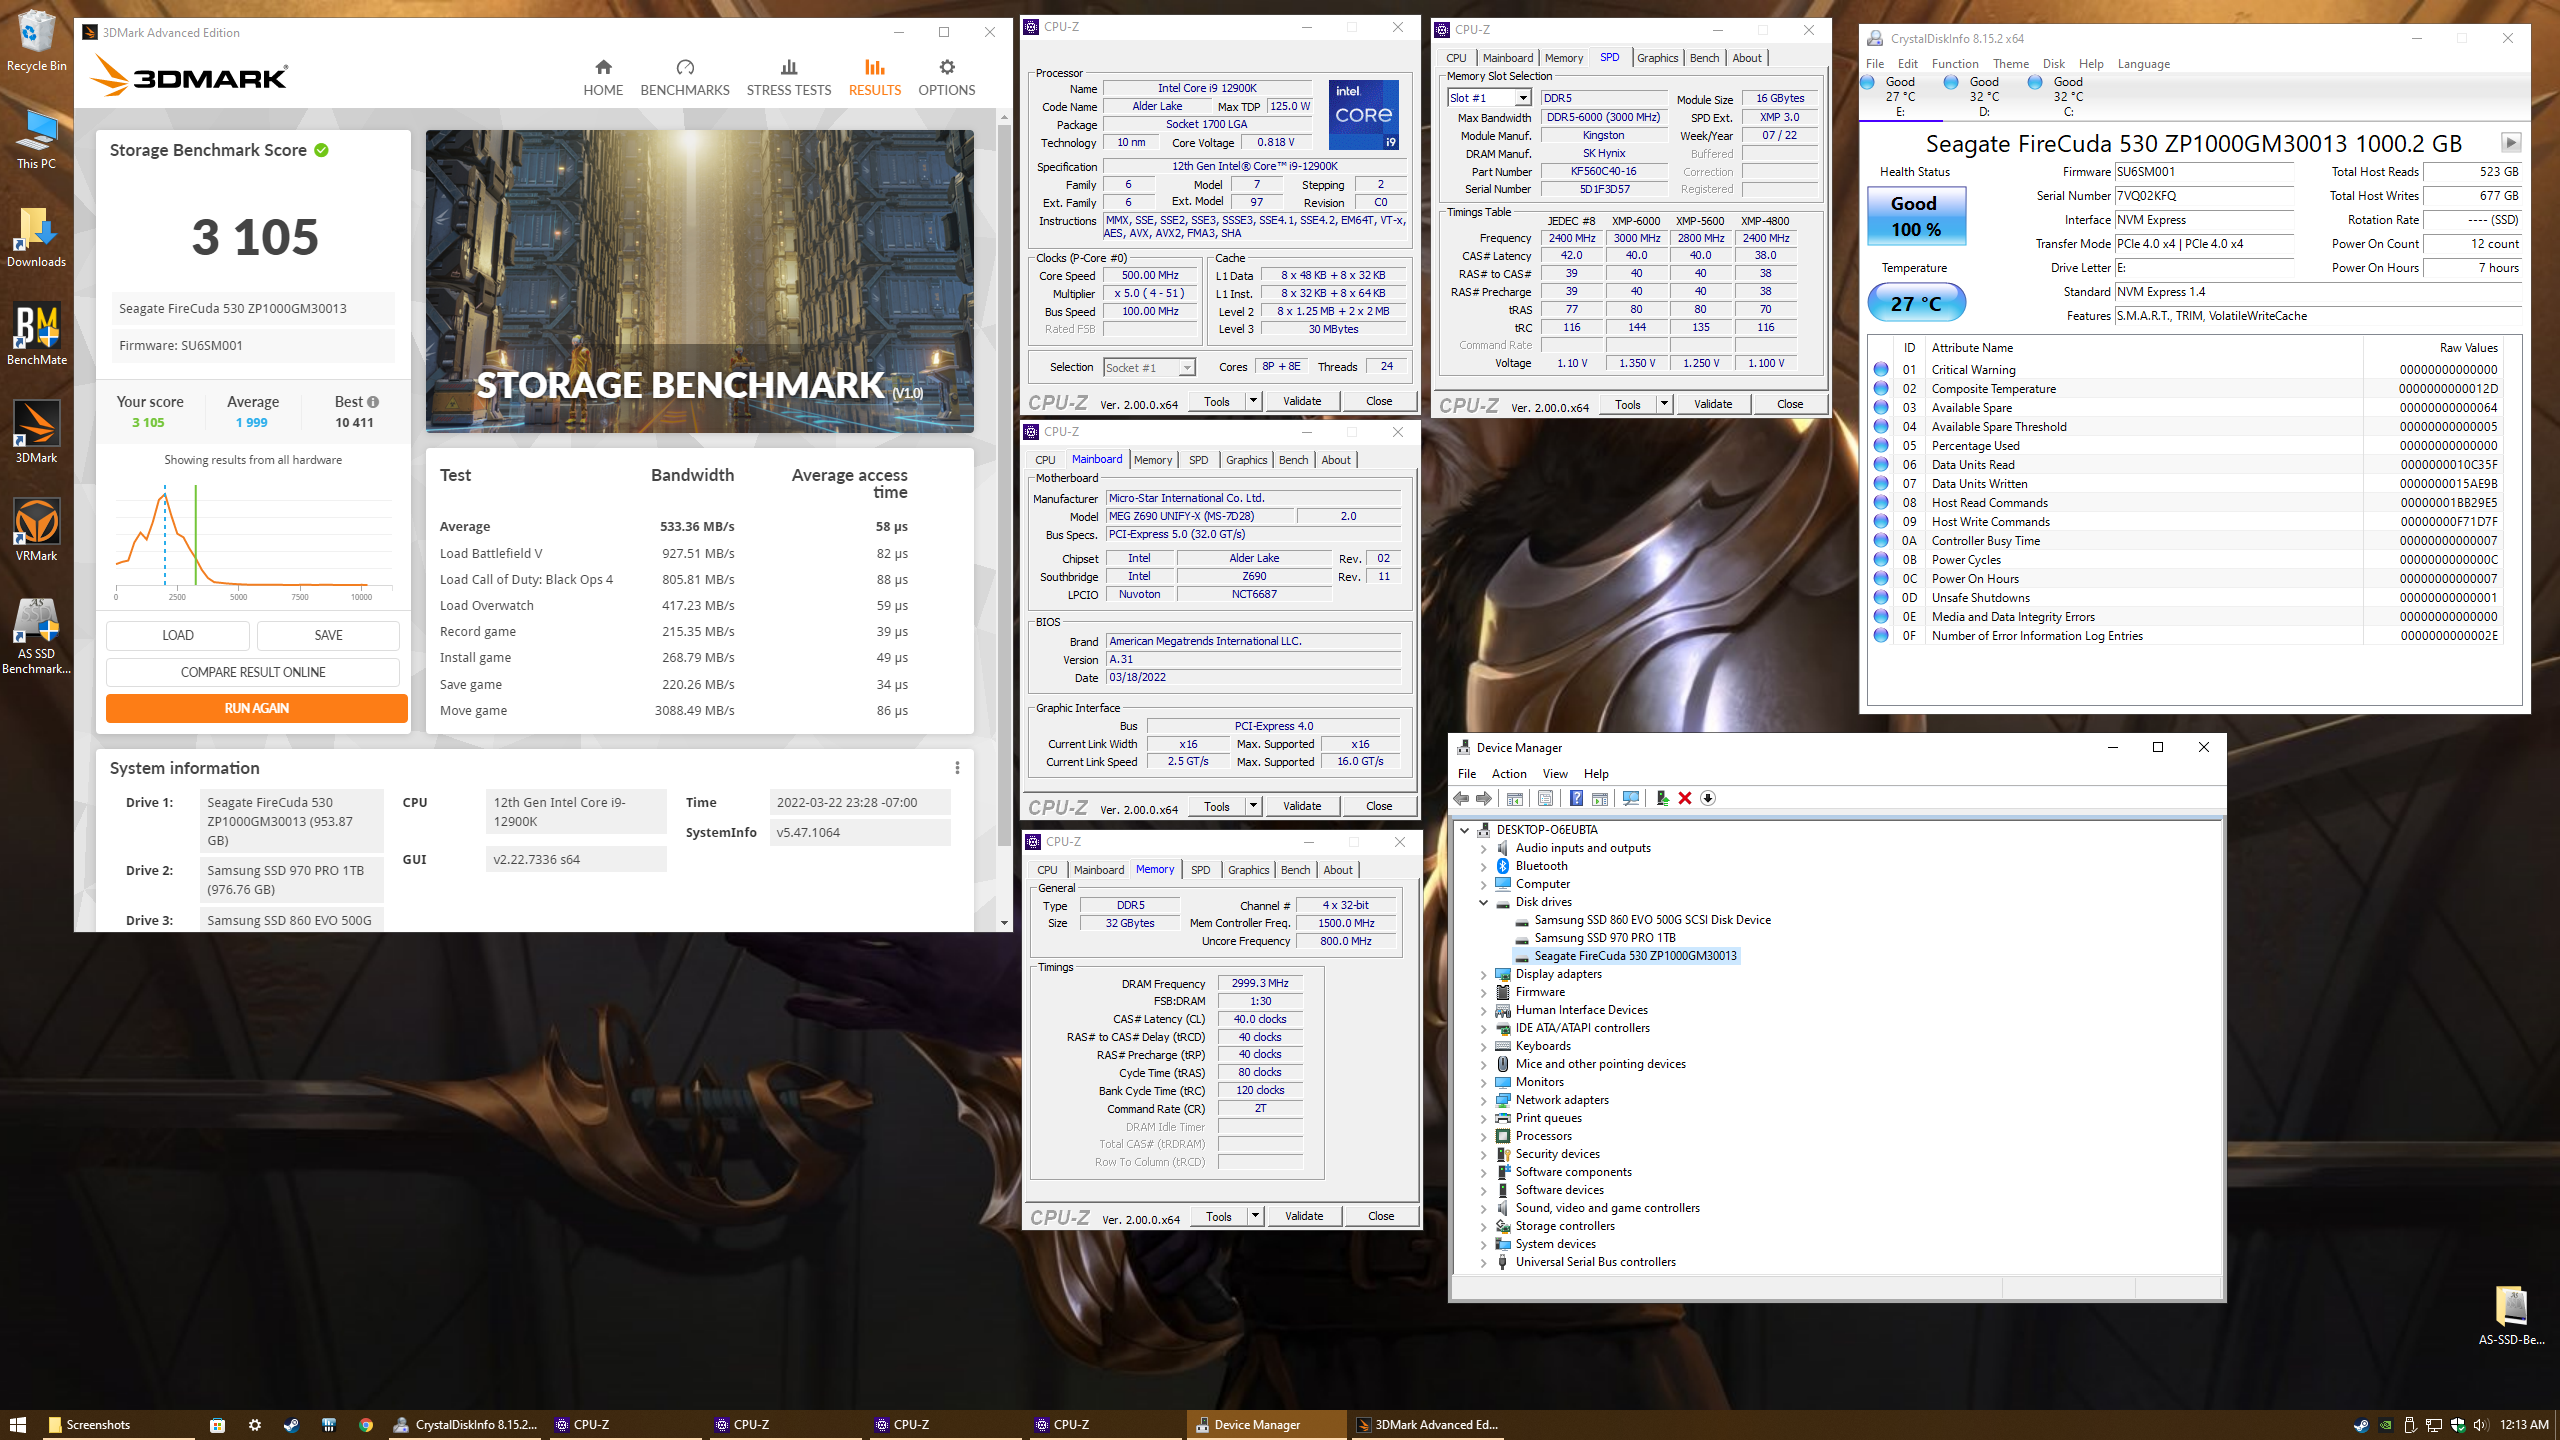Open View menu in Device Manager

pos(1555,774)
